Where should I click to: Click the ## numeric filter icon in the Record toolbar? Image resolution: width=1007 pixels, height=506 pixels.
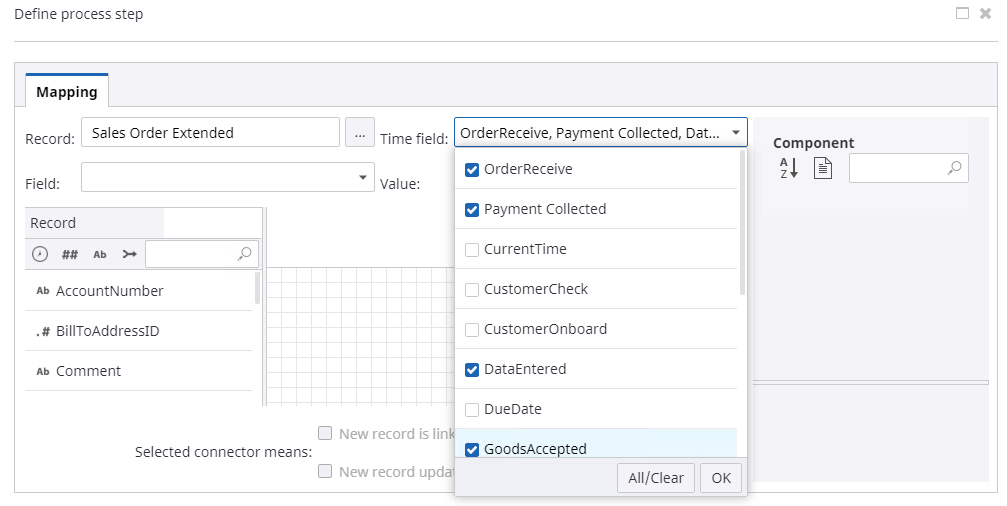tap(70, 254)
